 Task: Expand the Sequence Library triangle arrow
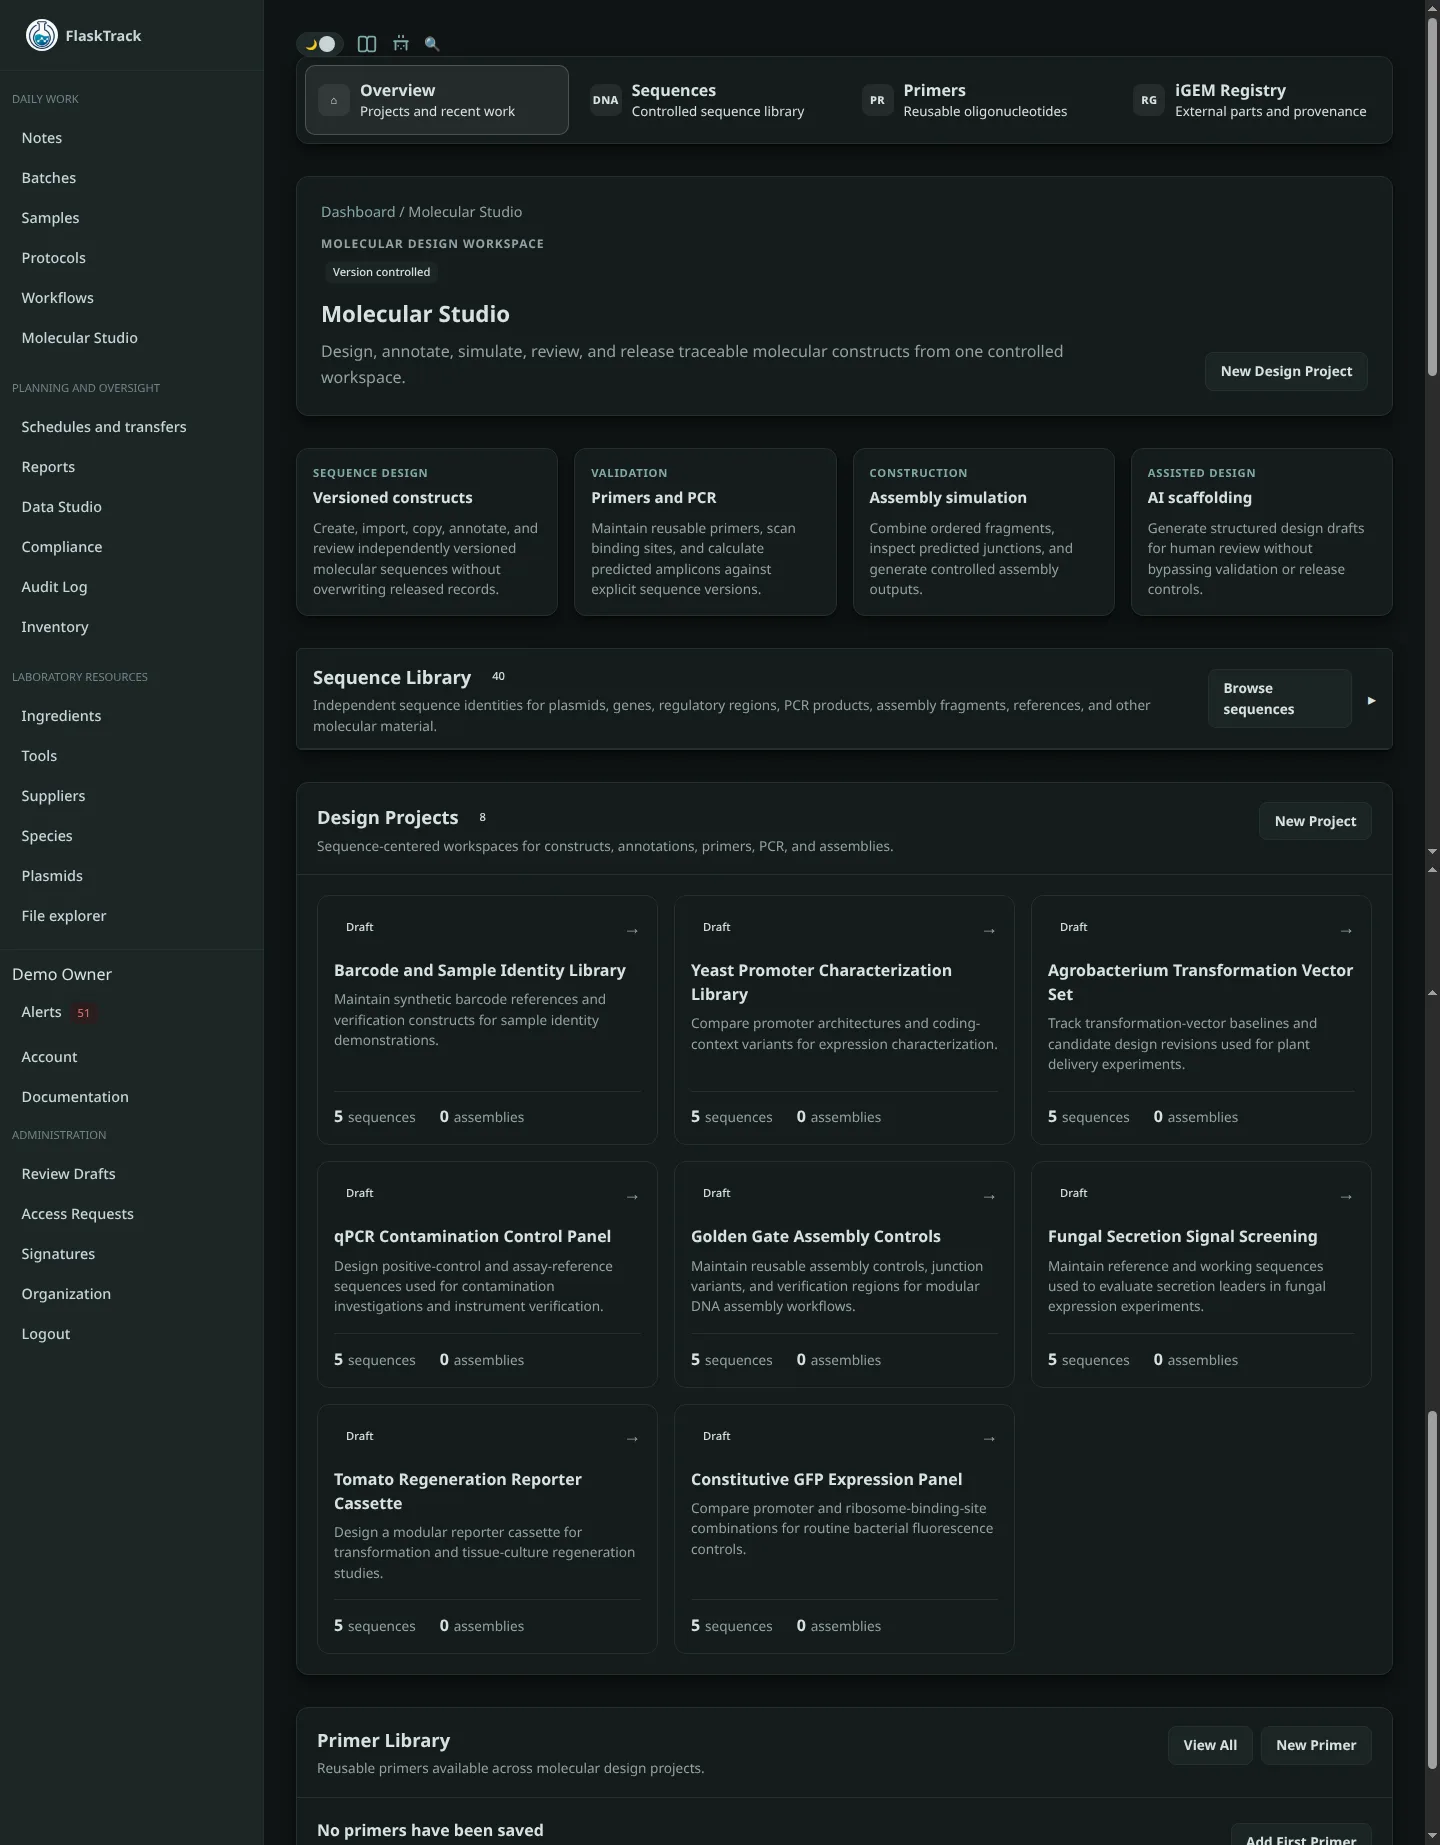coord(1371,700)
